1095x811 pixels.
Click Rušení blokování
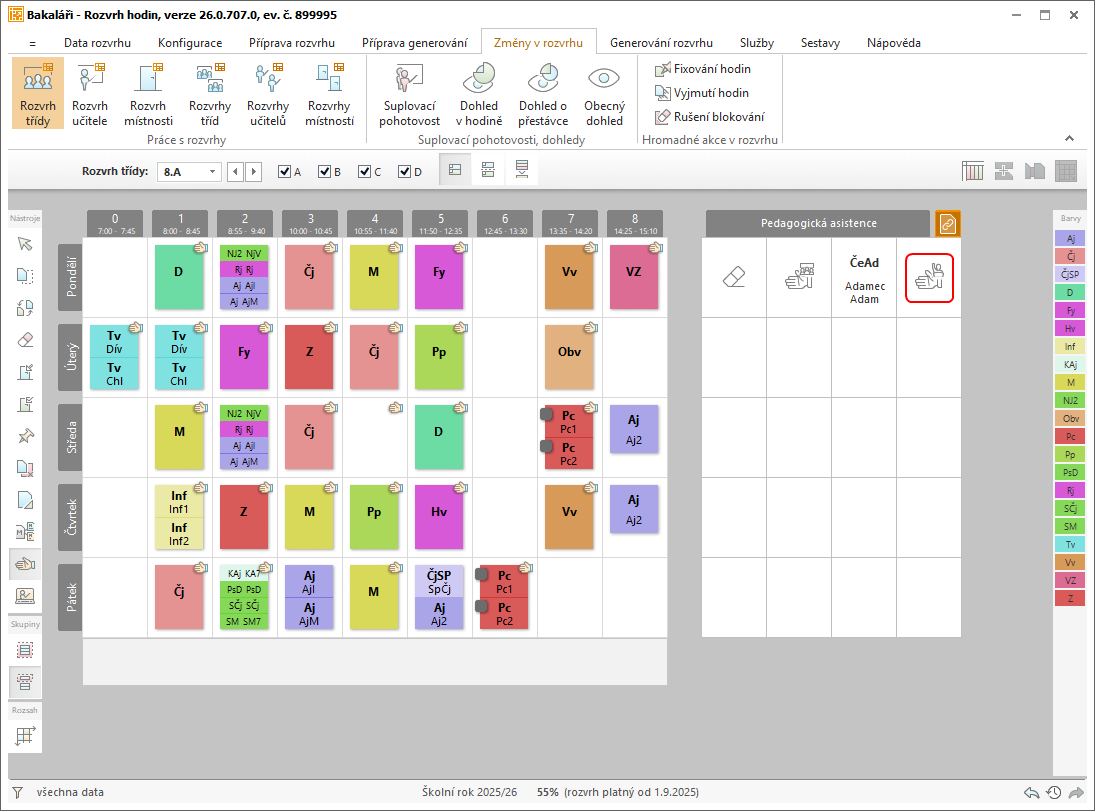click(710, 116)
